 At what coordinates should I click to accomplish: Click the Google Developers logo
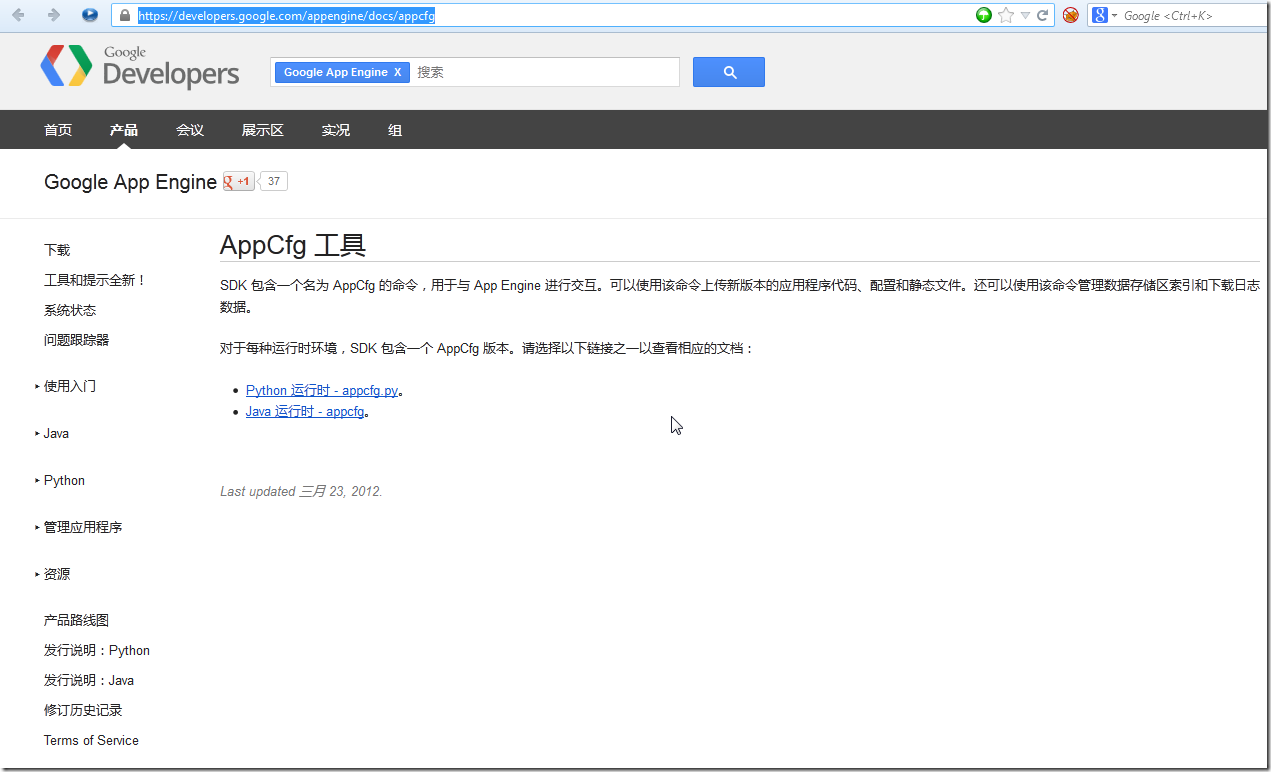[x=140, y=66]
